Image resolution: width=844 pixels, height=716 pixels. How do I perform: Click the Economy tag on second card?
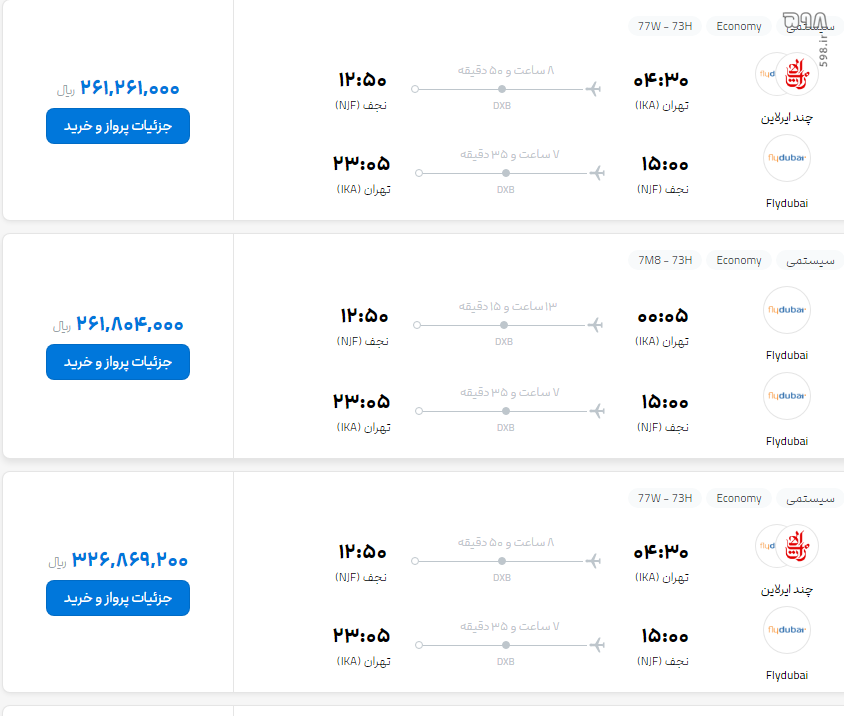point(738,260)
